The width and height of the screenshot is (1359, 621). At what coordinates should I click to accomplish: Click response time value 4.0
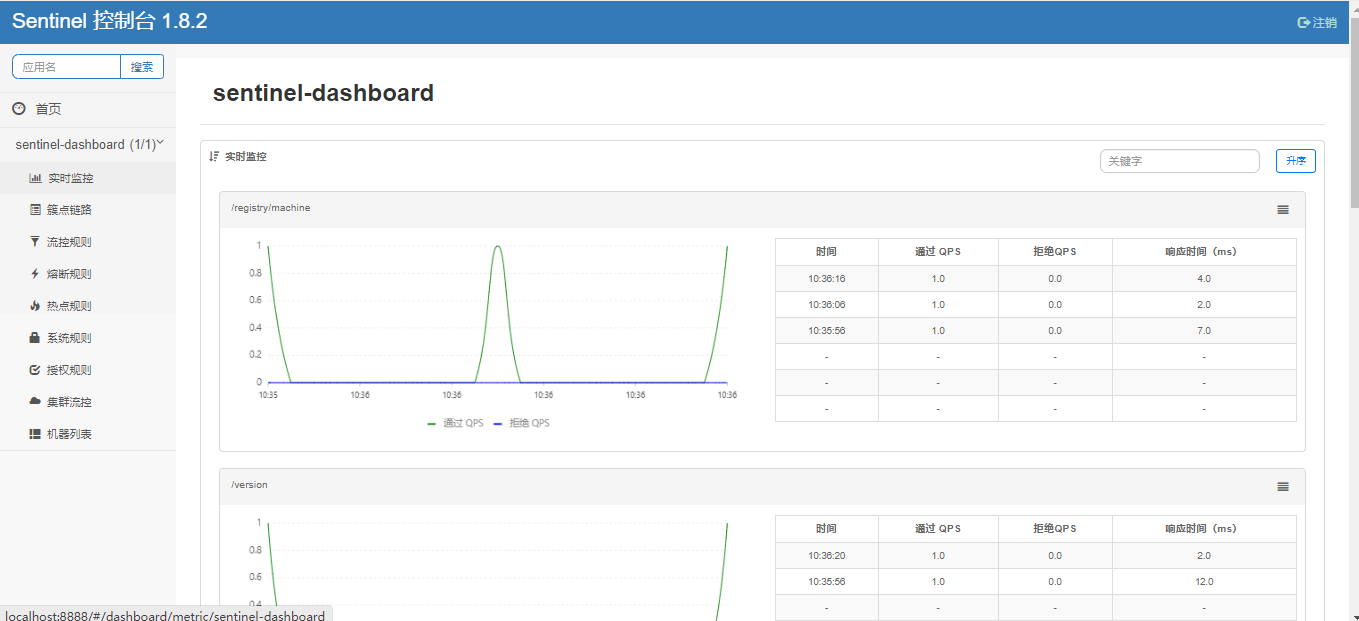[1204, 279]
